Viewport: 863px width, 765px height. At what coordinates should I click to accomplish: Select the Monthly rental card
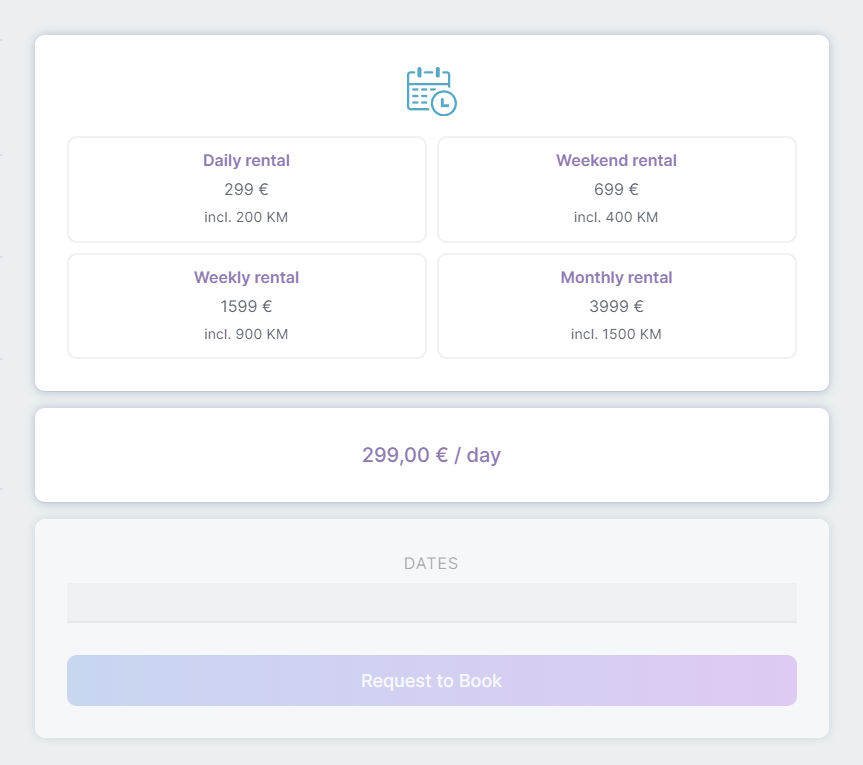(616, 306)
